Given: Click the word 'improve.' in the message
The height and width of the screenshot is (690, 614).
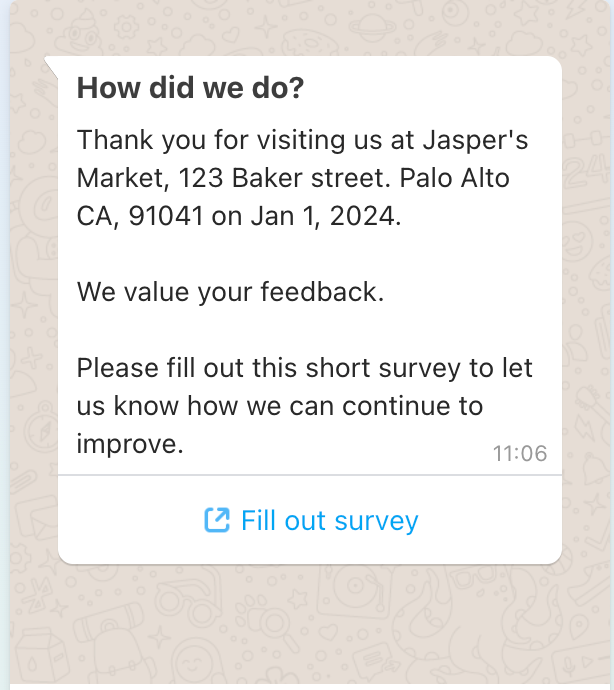Looking at the screenshot, I should click(x=130, y=444).
